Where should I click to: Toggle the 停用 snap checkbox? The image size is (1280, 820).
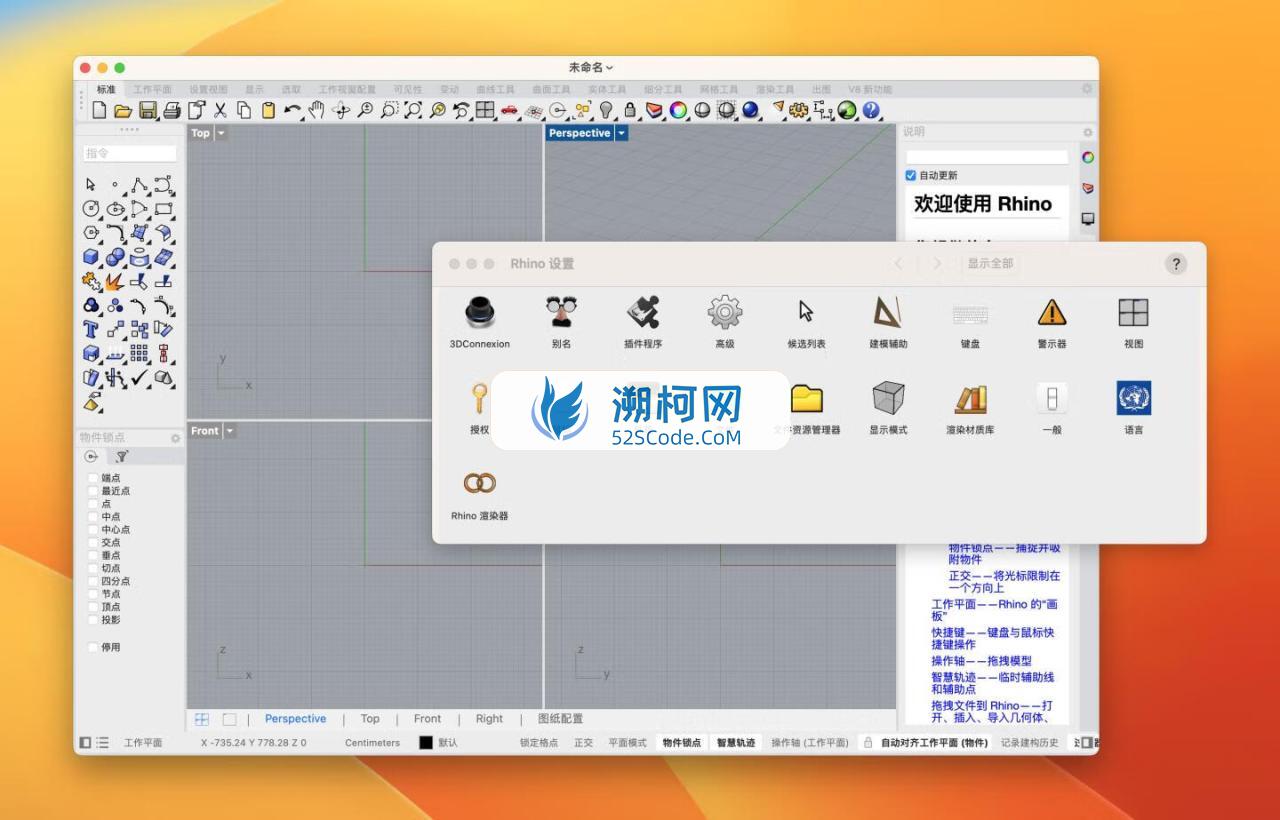93,648
